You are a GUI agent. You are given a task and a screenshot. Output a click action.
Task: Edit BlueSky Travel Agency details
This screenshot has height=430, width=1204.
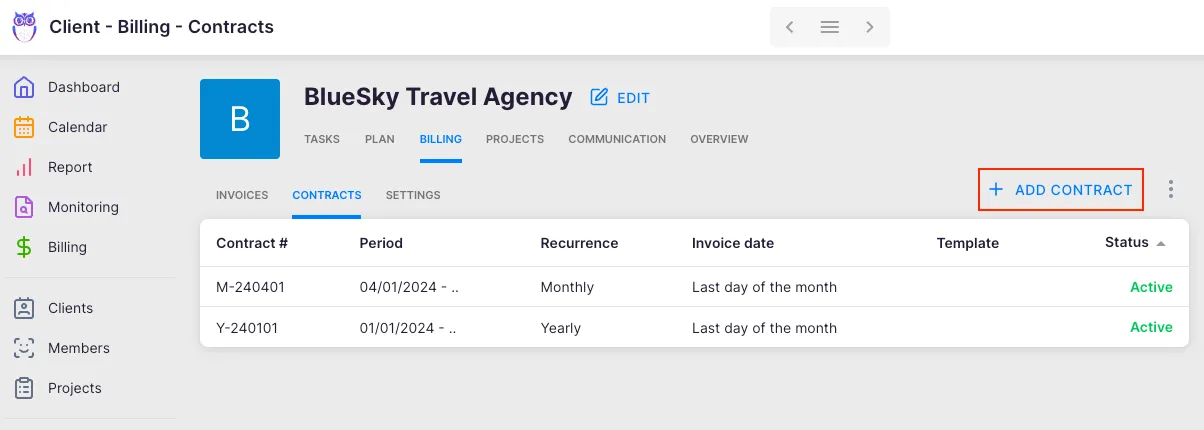pos(620,98)
